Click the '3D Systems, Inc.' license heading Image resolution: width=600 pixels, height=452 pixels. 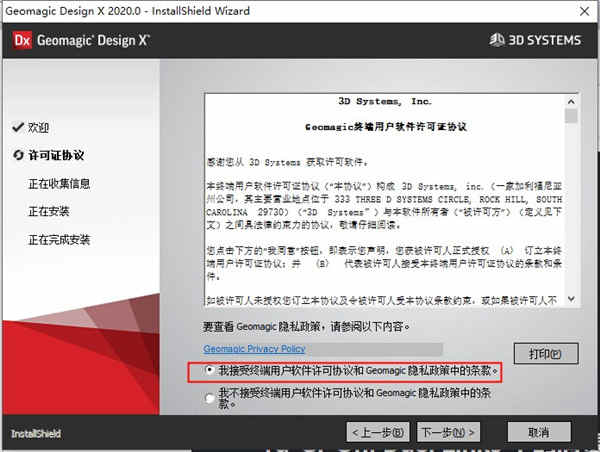385,101
